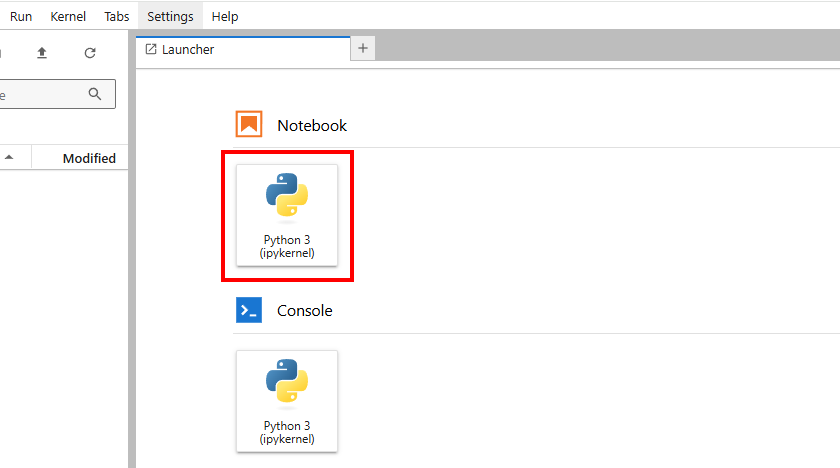Toggle the name sort arrow

9,157
